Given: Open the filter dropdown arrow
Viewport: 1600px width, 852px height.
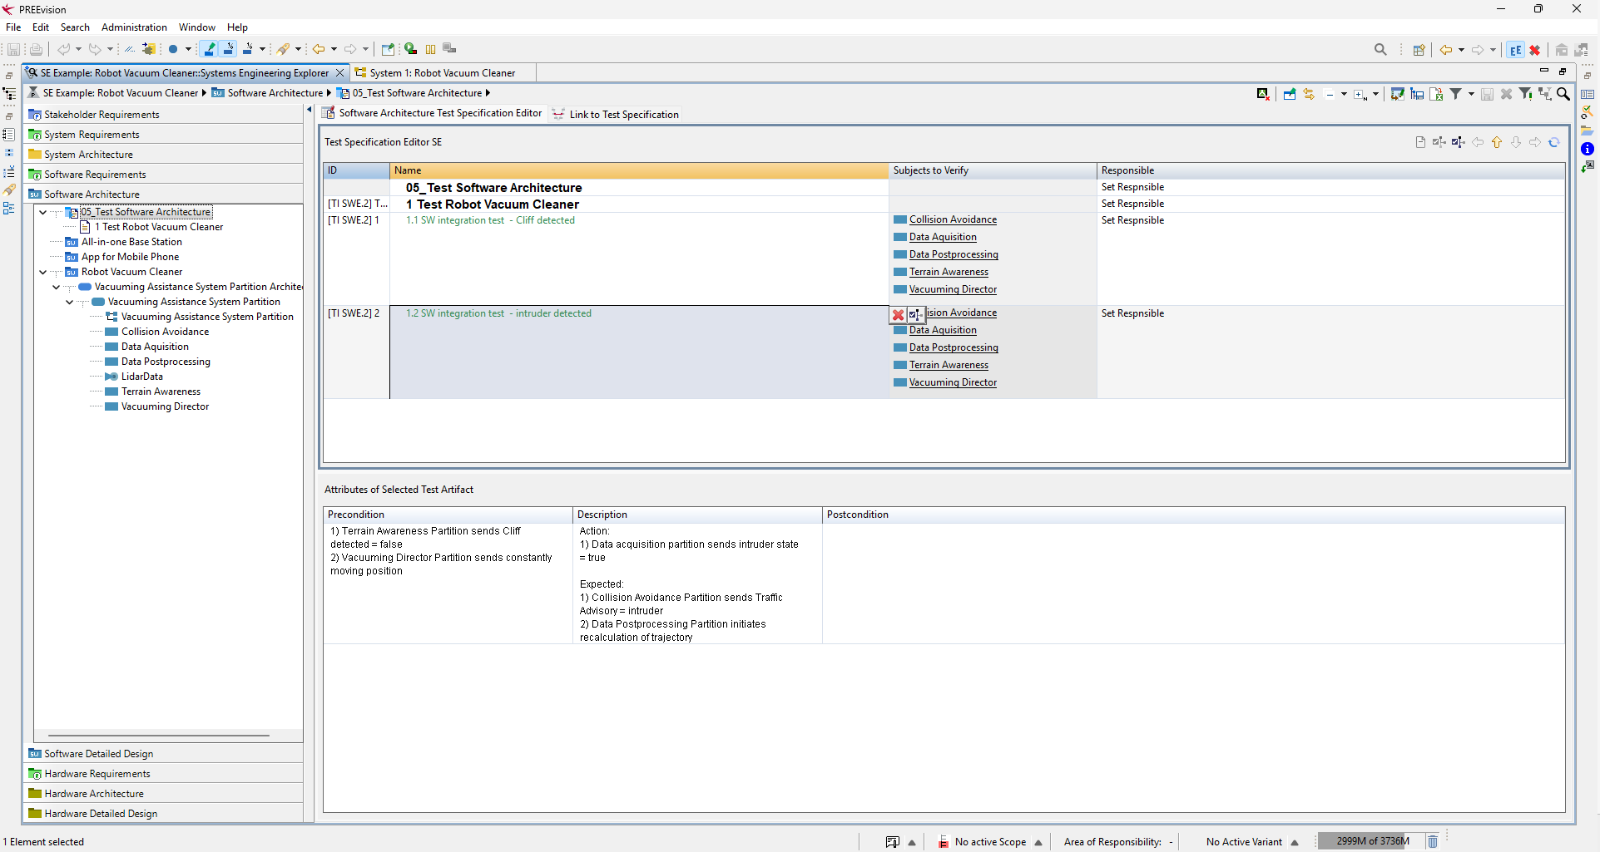Looking at the screenshot, I should [x=1471, y=94].
